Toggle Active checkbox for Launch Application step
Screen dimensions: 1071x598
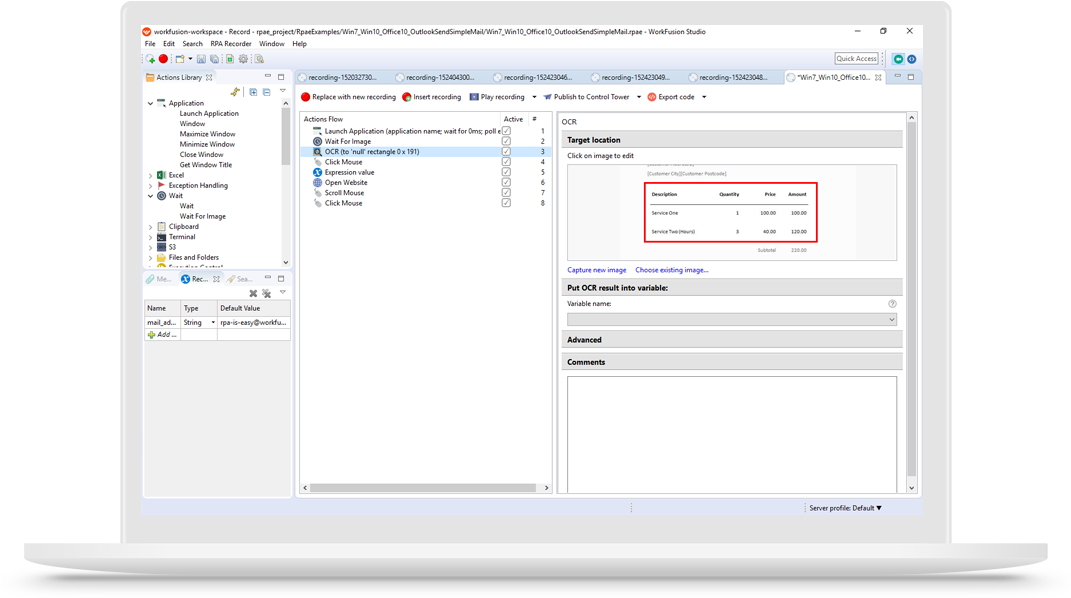coord(506,130)
